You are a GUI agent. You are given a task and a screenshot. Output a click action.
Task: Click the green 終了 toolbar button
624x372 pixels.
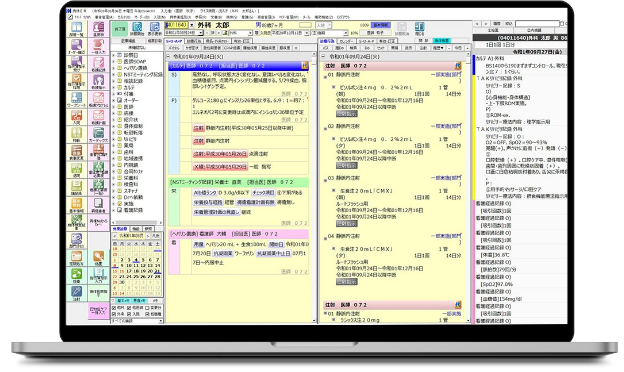point(120,29)
